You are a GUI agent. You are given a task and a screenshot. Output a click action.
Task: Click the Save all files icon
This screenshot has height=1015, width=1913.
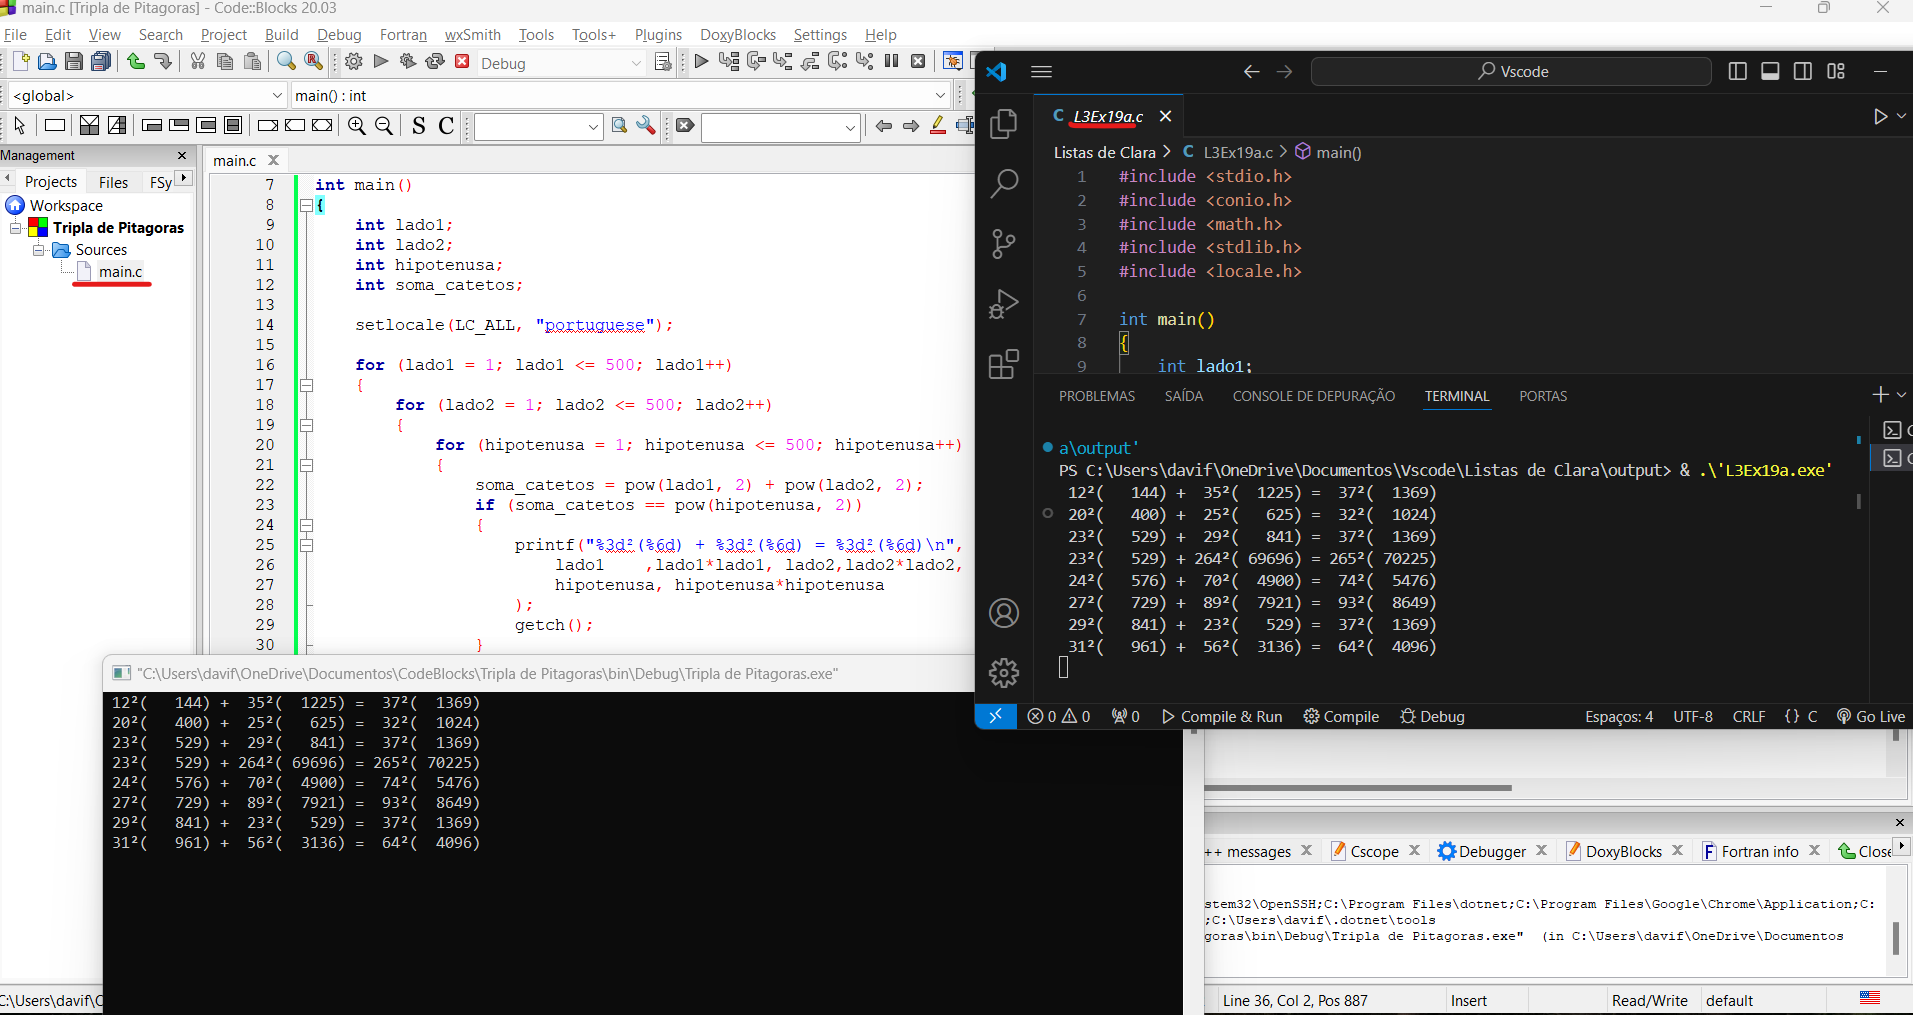point(101,62)
